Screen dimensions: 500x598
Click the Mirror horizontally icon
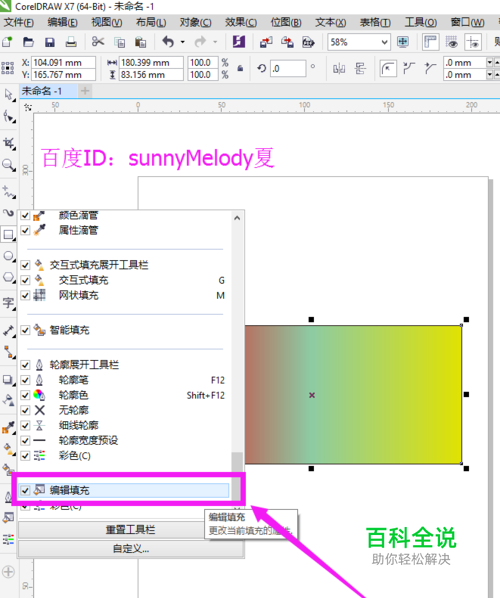339,69
